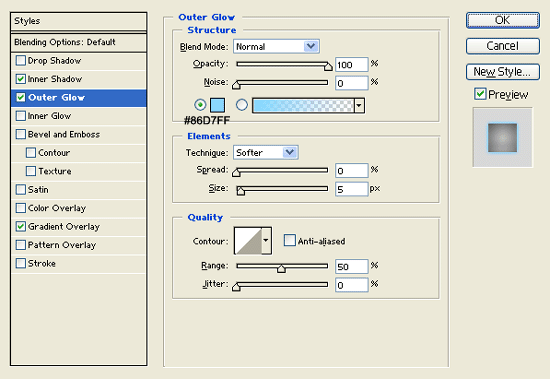Click the Opacity slider handle
550x379 pixels.
pos(328,66)
